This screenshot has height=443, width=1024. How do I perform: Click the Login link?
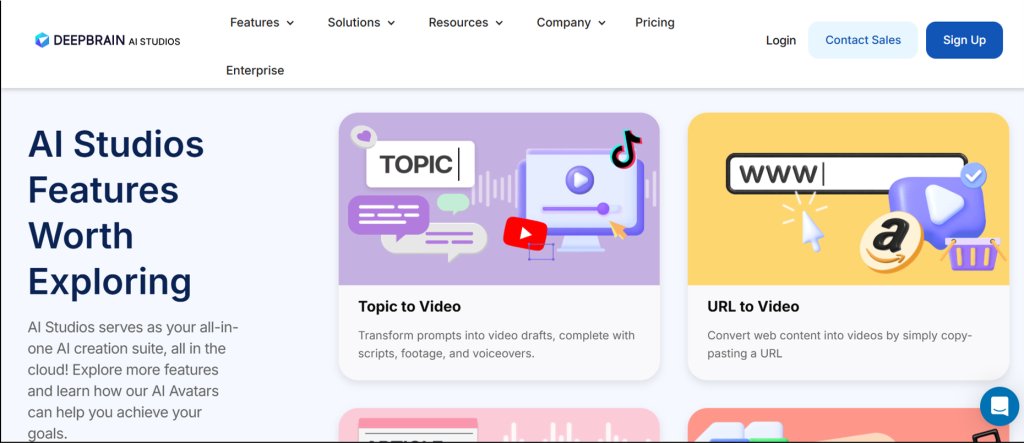pos(781,40)
